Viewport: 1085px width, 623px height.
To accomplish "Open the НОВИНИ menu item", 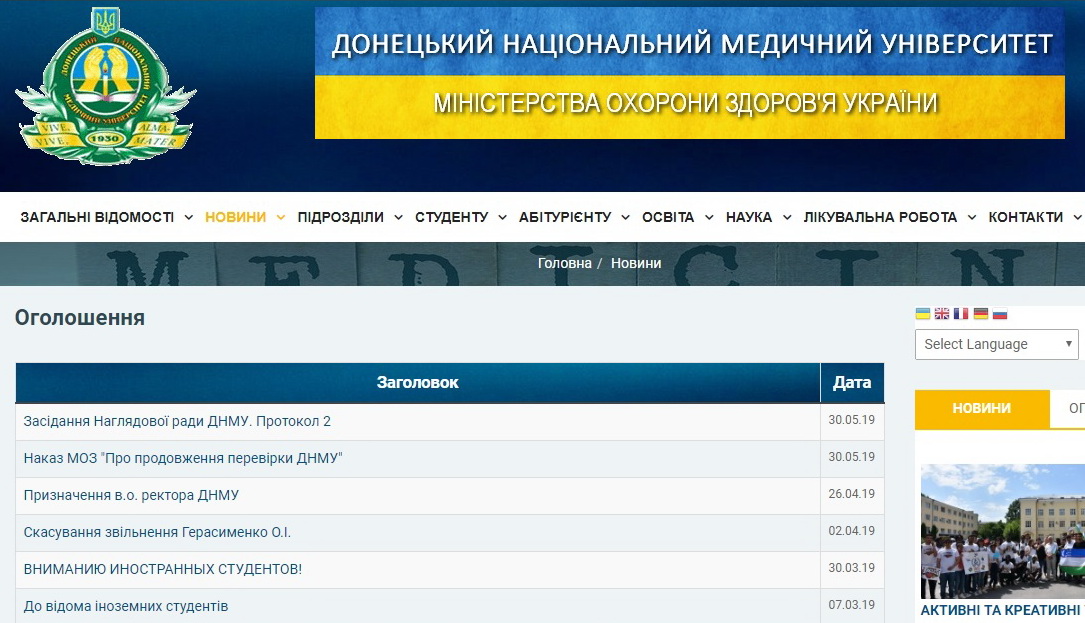I will 235,217.
